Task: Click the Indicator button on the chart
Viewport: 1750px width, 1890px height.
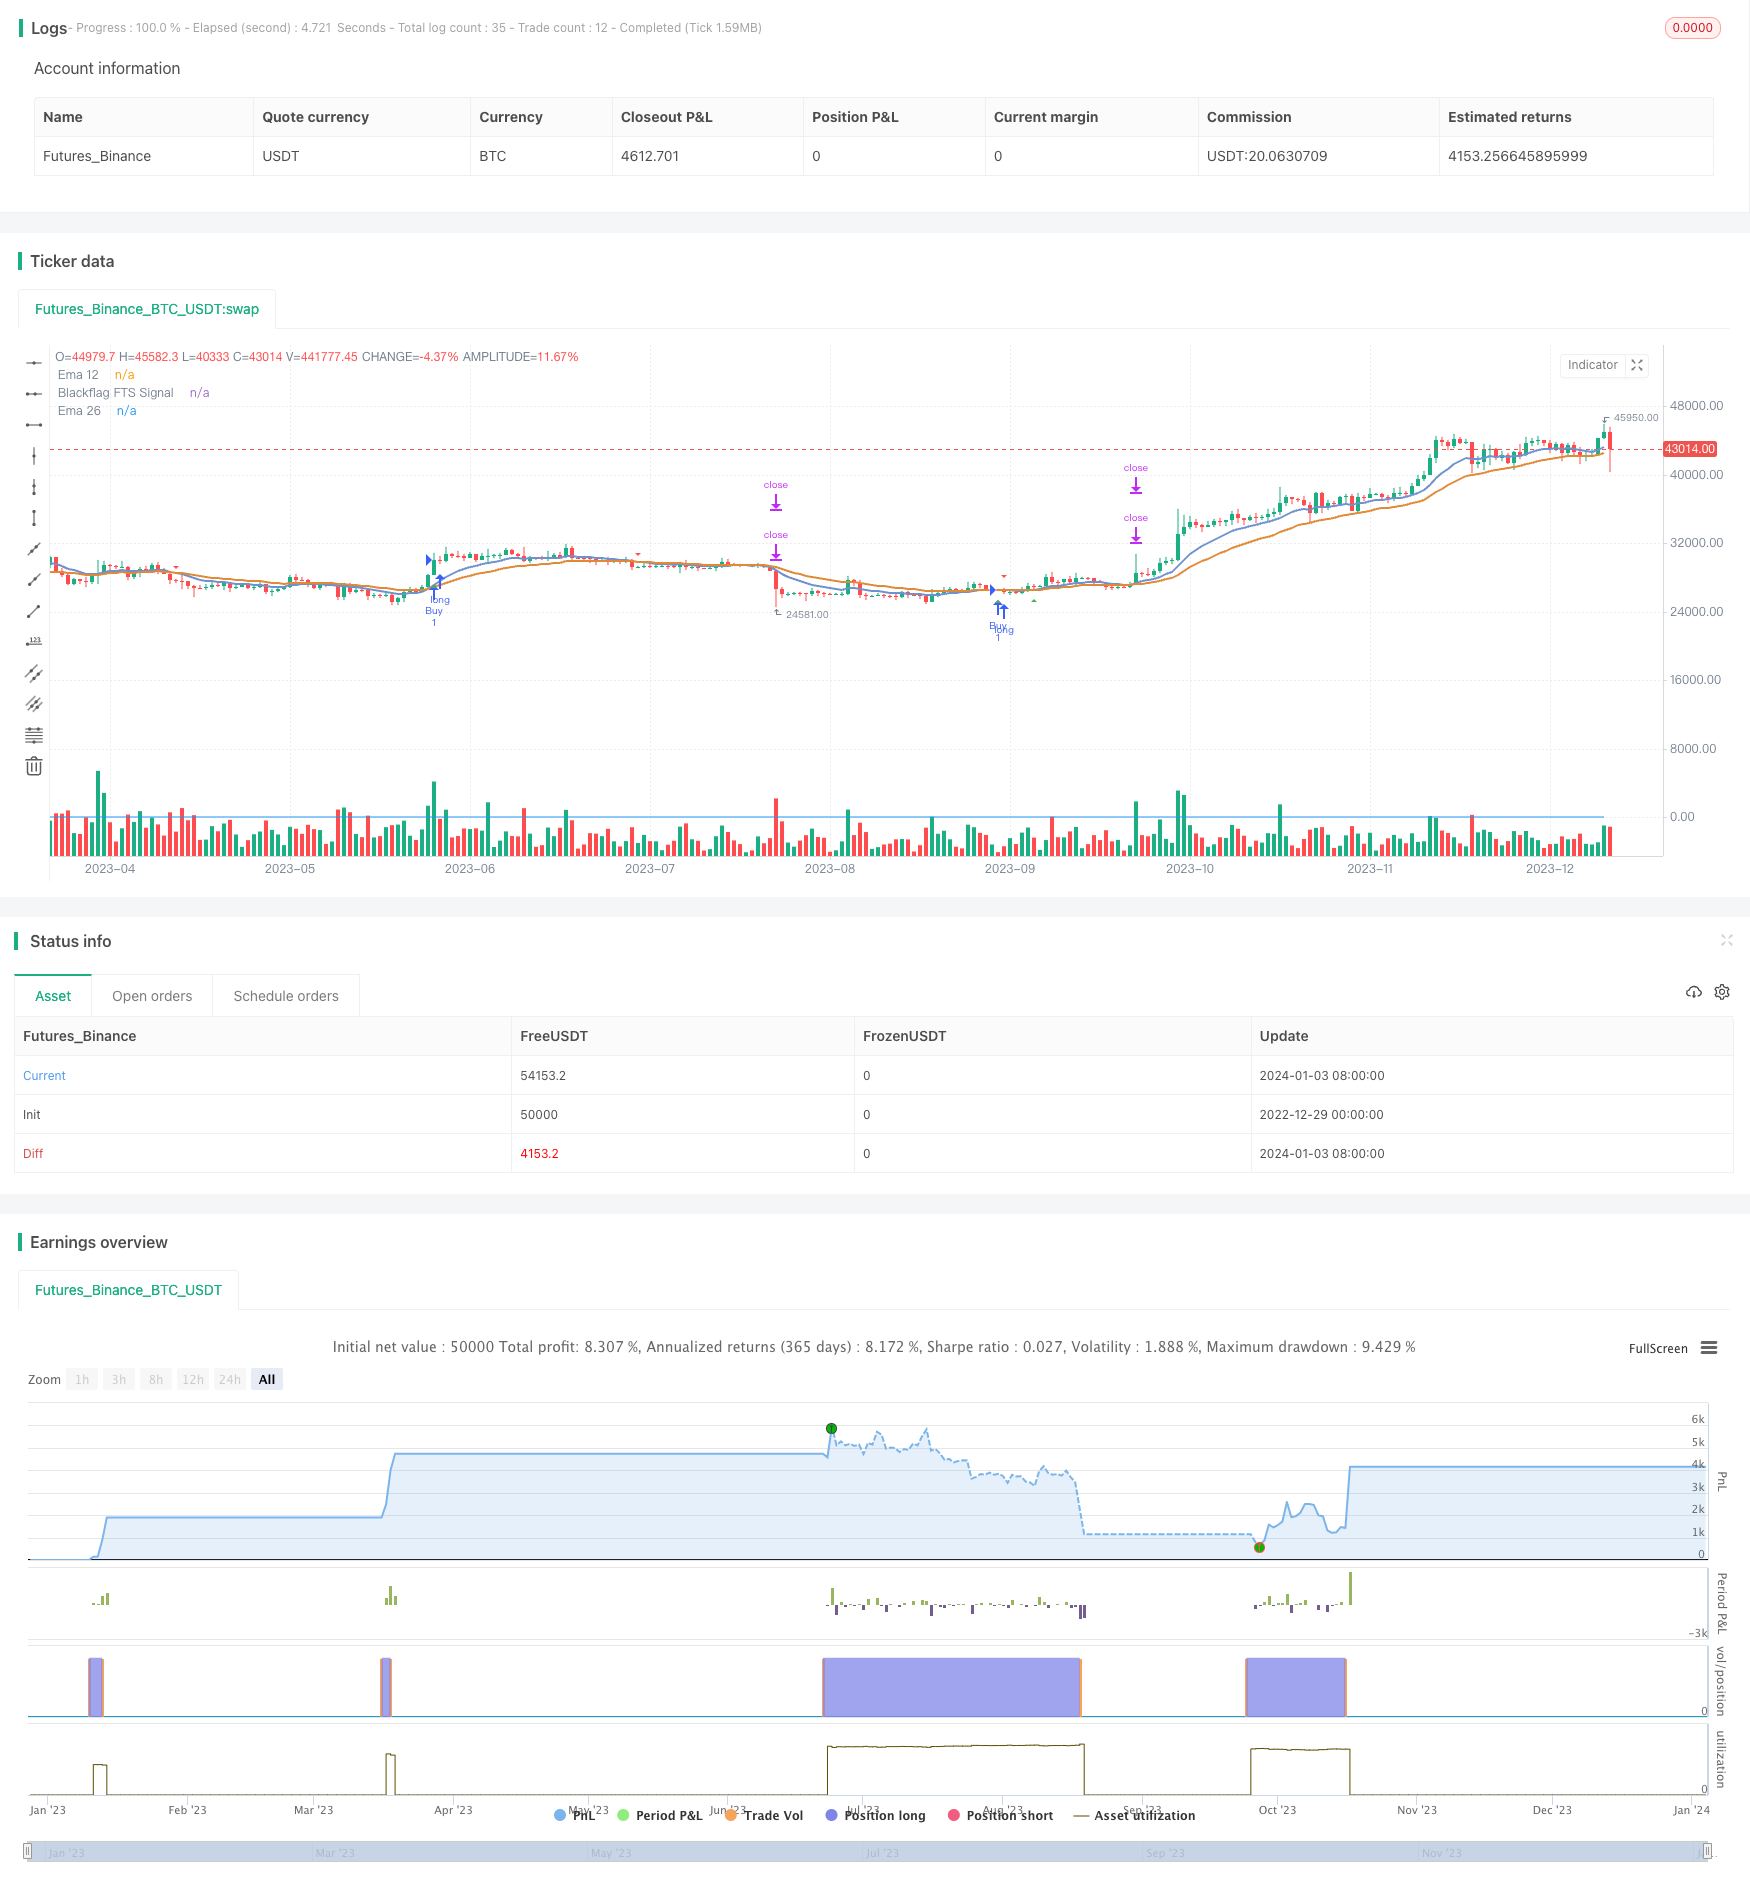Action: tap(1592, 365)
